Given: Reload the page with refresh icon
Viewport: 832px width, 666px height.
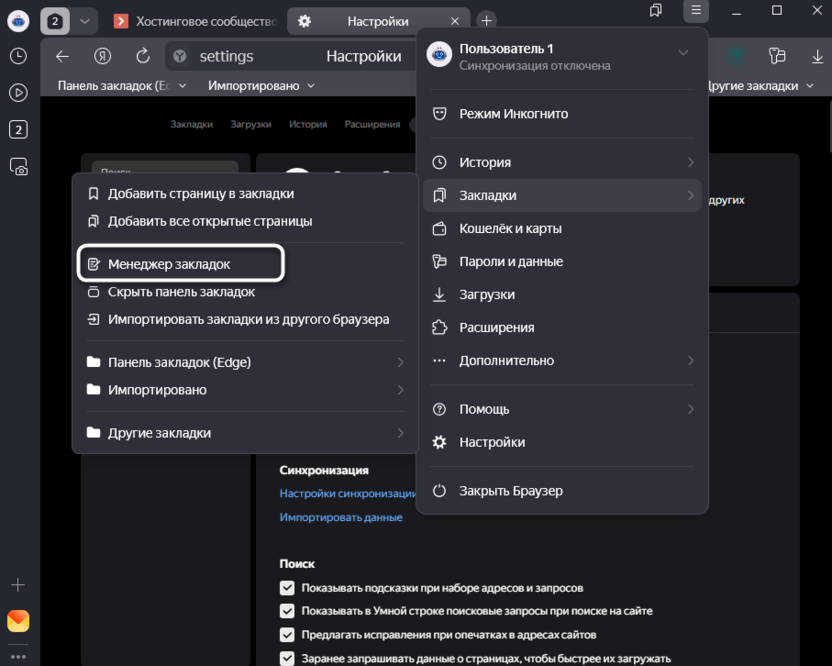Looking at the screenshot, I should click(143, 56).
